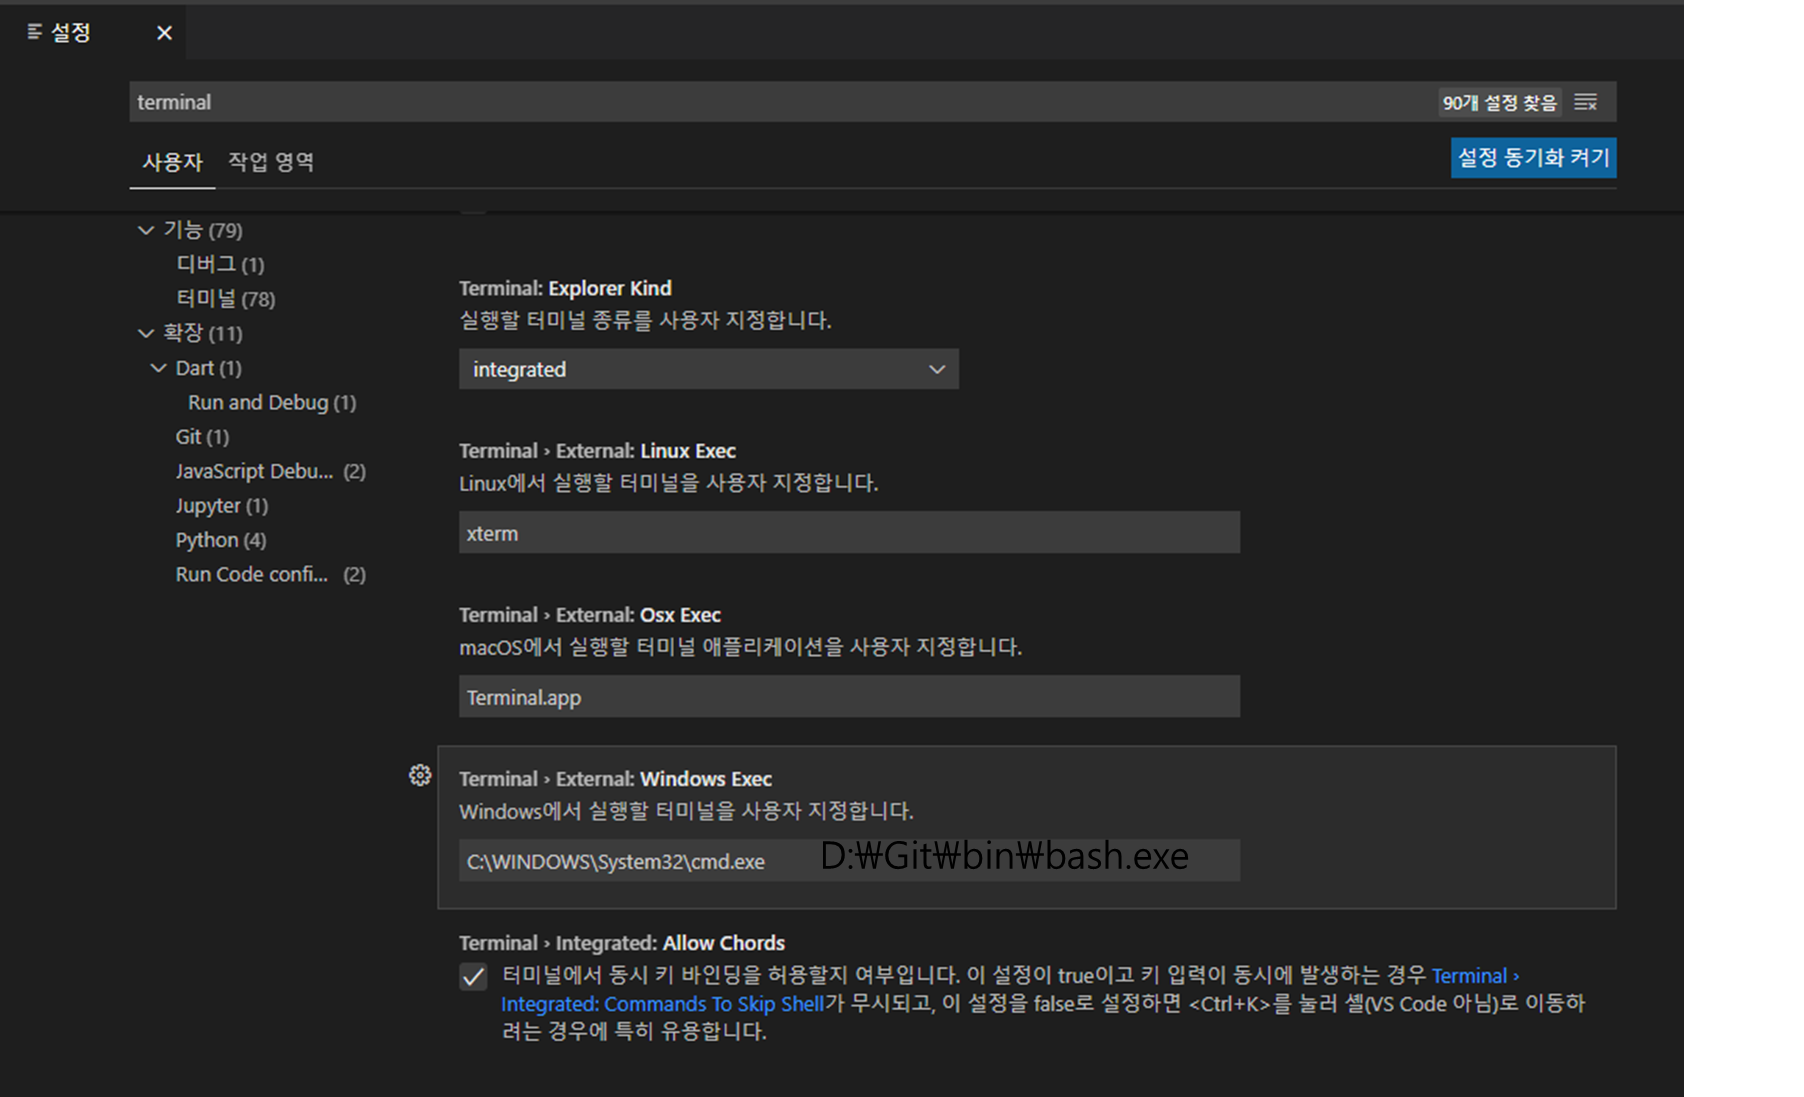Image resolution: width=1804 pixels, height=1097 pixels.
Task: Select 디버그 (1) in the settings tree
Action: coord(220,264)
